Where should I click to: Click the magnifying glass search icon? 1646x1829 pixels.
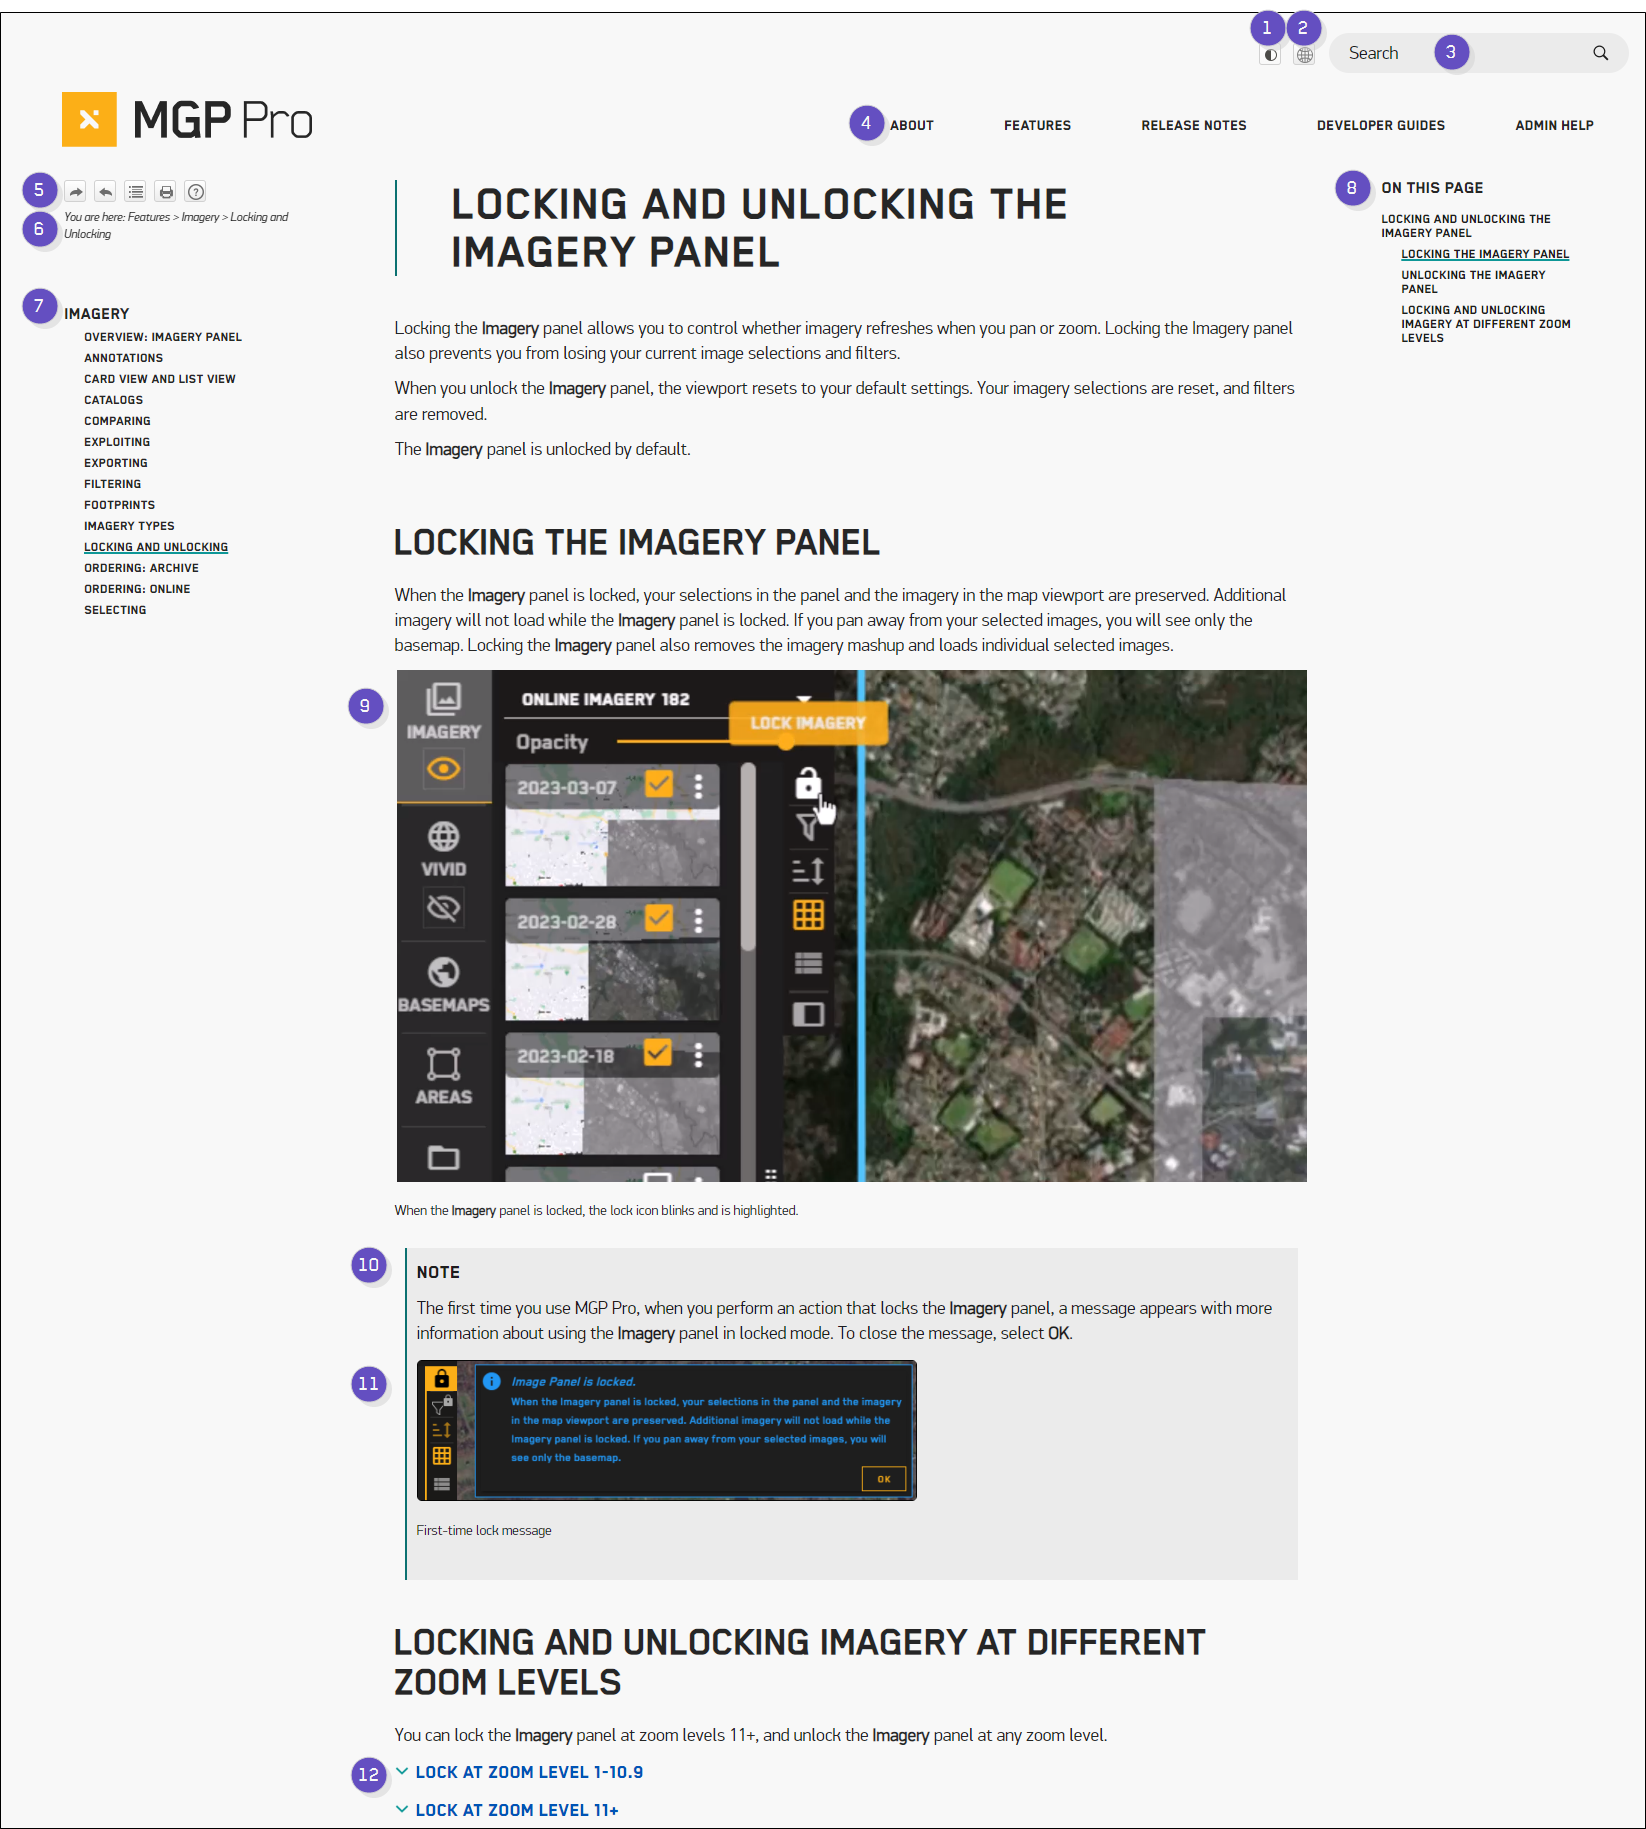(x=1600, y=53)
